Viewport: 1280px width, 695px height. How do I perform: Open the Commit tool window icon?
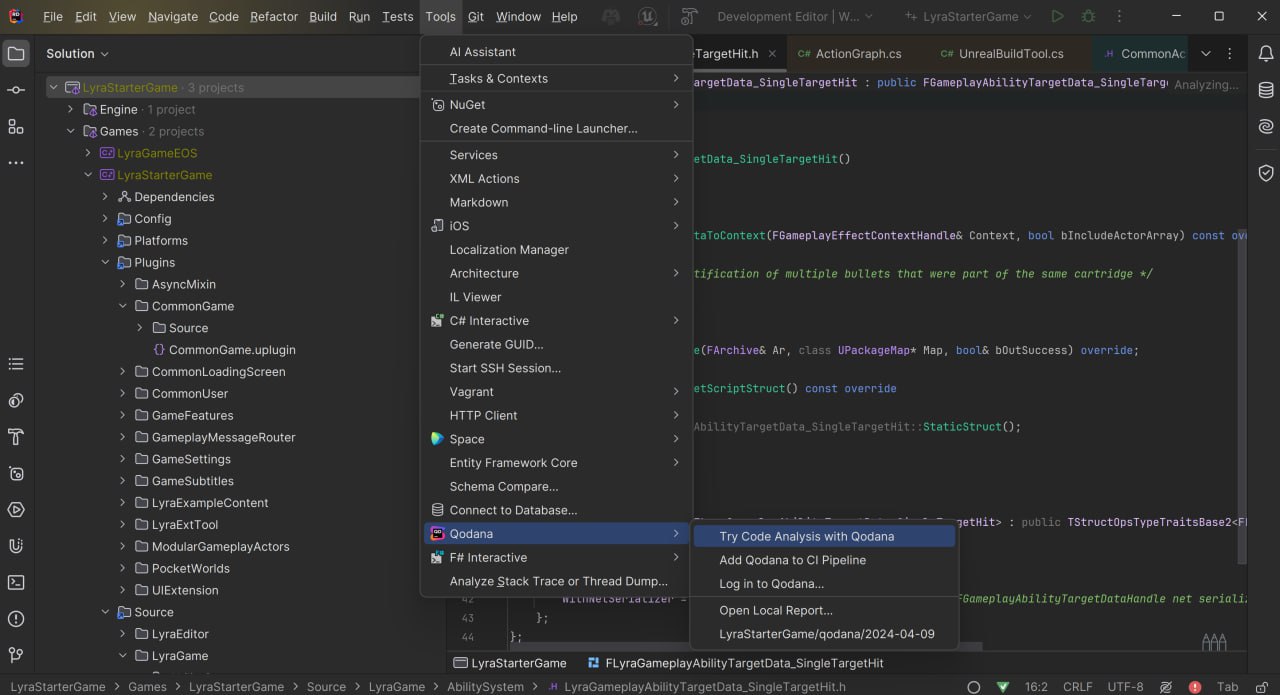[x=16, y=90]
